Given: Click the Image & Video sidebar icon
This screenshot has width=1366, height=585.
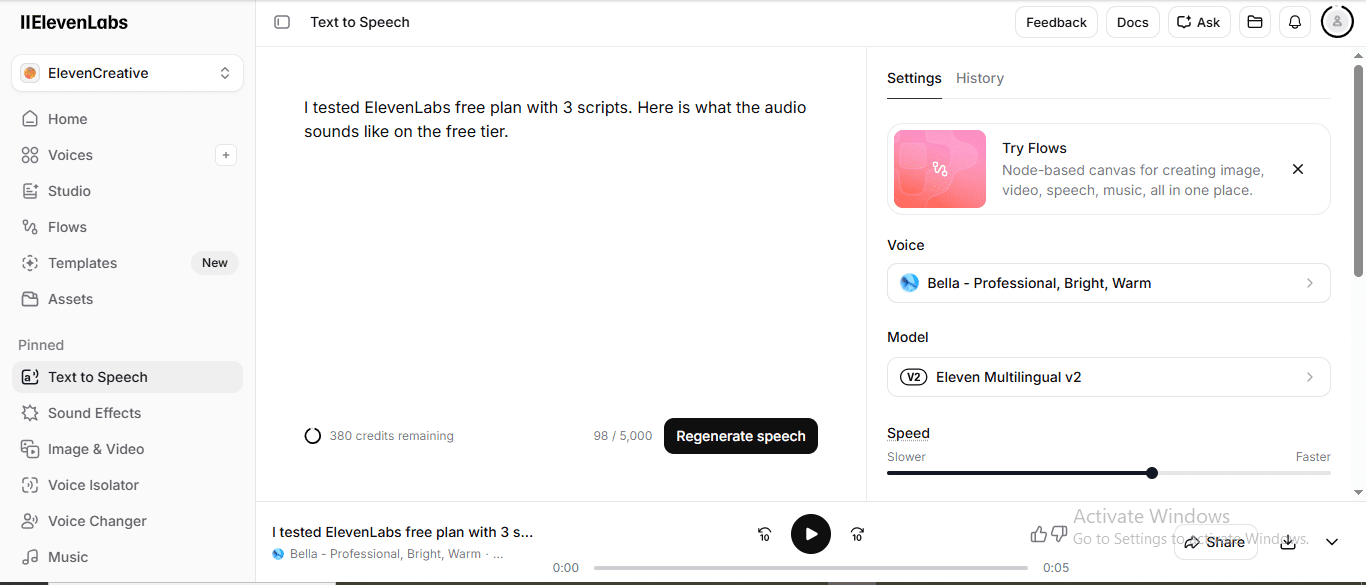Looking at the screenshot, I should point(30,449).
